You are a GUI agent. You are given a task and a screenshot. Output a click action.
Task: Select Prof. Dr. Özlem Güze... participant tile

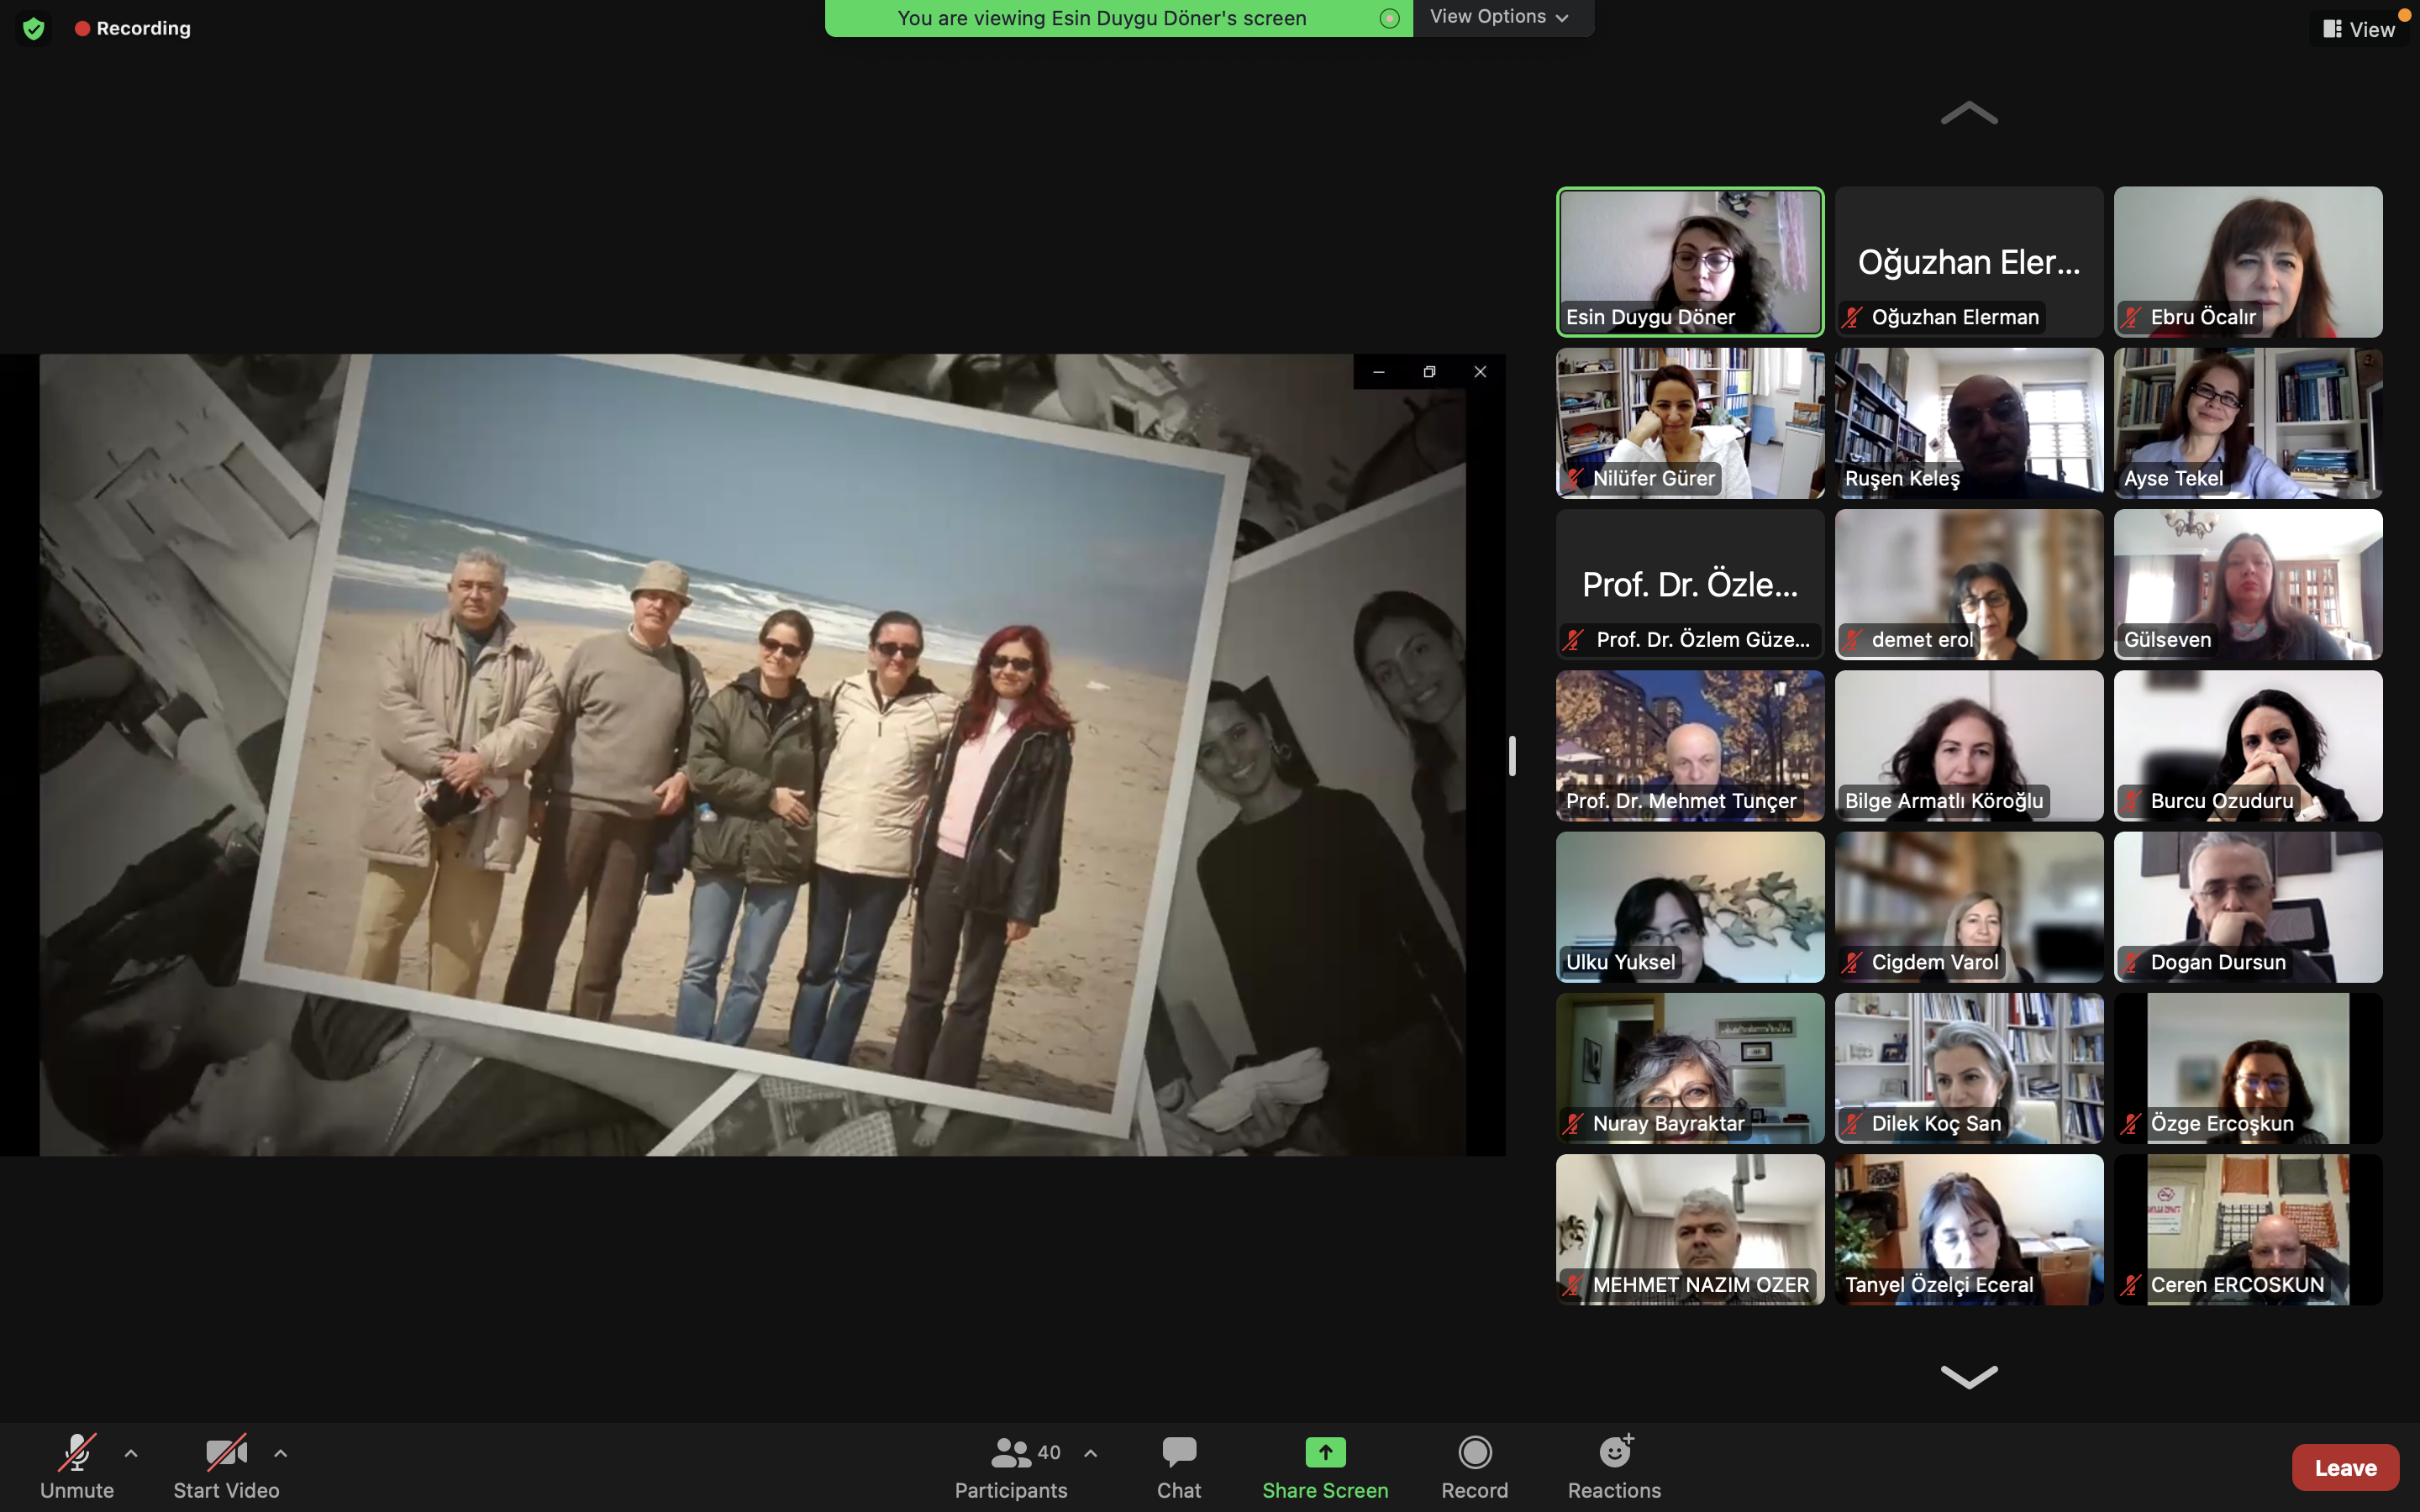click(1690, 585)
